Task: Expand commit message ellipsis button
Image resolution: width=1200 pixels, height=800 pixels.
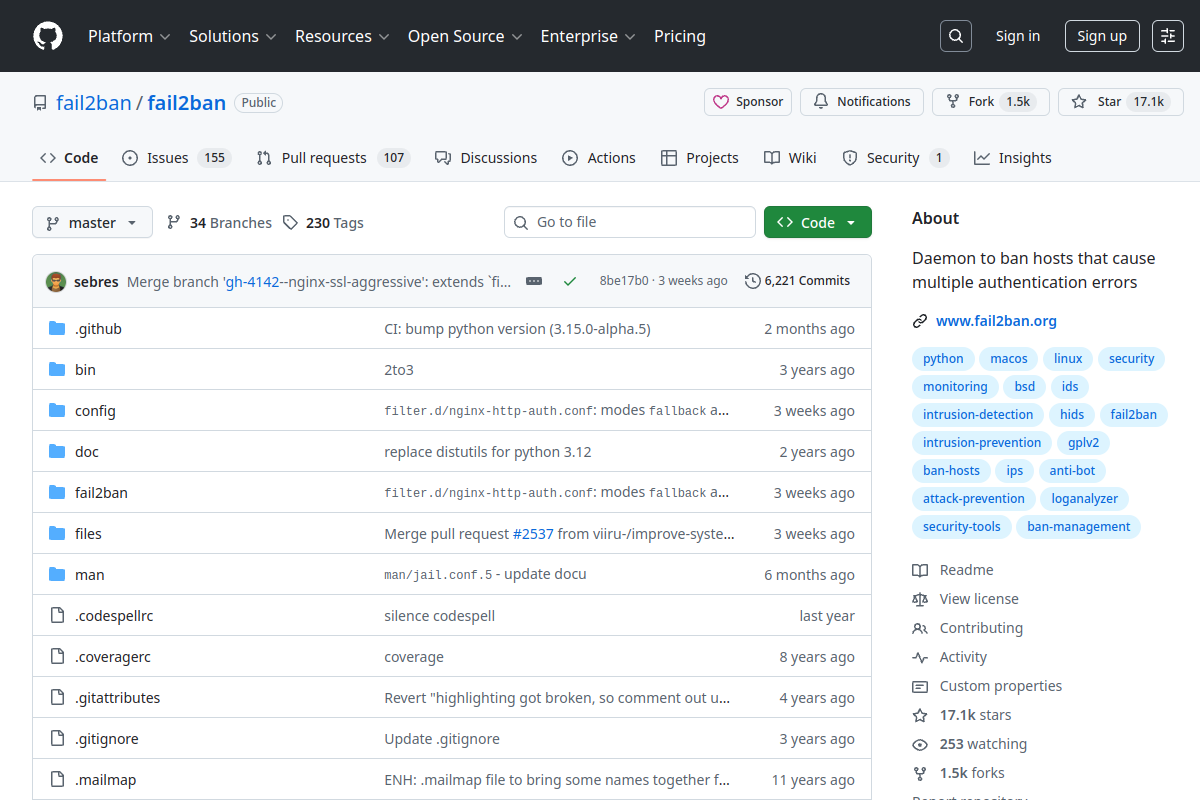Action: pyautogui.click(x=534, y=281)
